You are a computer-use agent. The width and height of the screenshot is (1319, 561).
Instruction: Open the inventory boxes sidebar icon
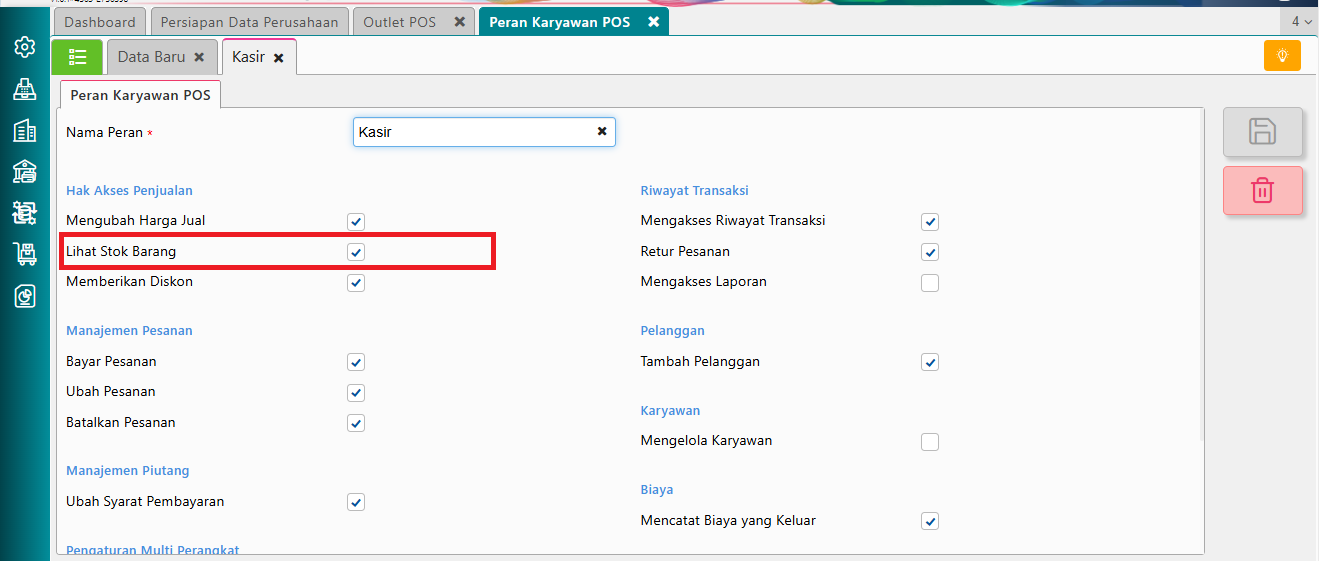(25, 213)
